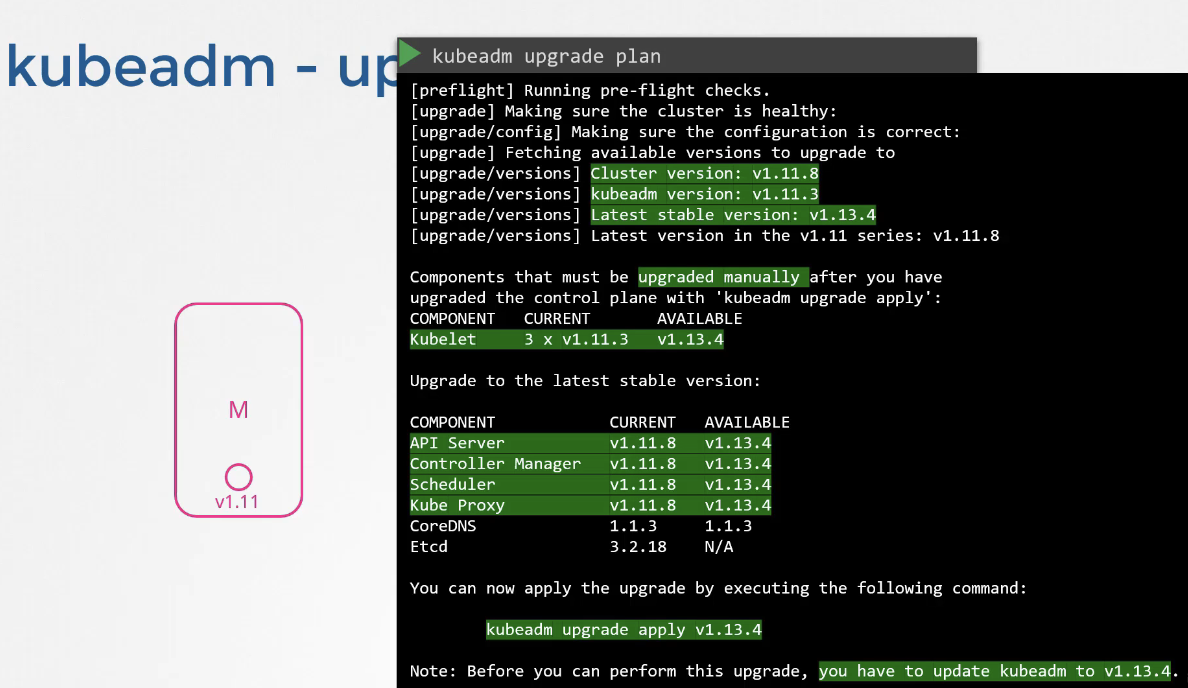Click 'You can now apply the upgrade' line
1188x688 pixels.
tap(718, 589)
